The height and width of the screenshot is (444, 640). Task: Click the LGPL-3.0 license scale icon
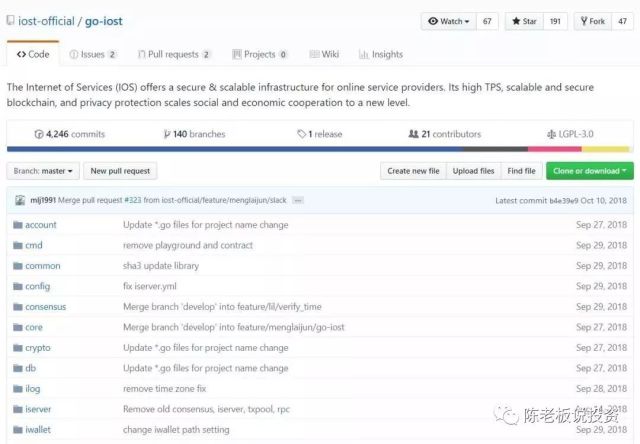click(x=551, y=134)
